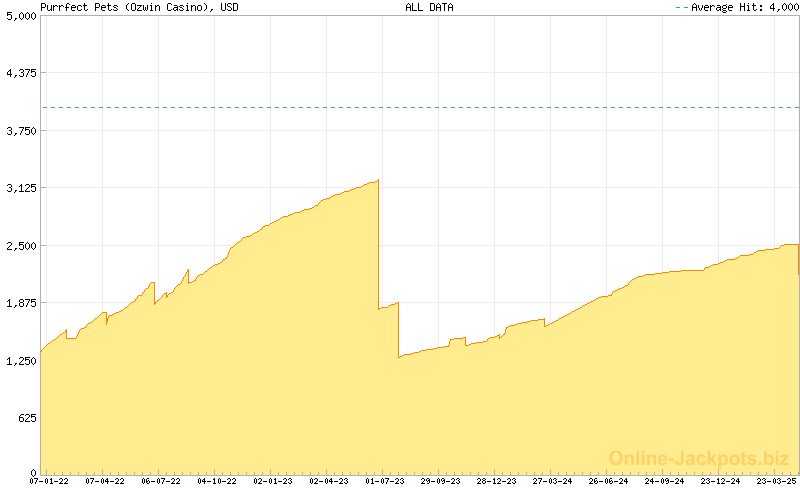This screenshot has width=800, height=490.
Task: Click the jackpot peak before the big drop
Action: pyautogui.click(x=377, y=181)
